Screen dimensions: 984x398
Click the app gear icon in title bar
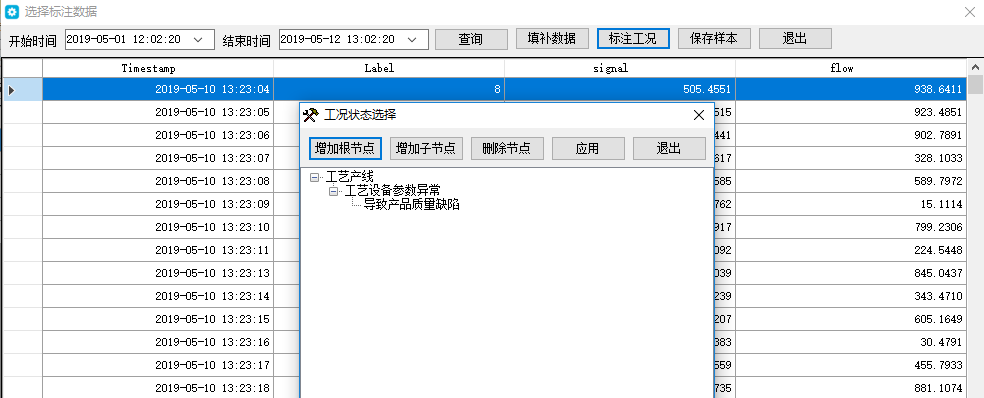(x=11, y=11)
